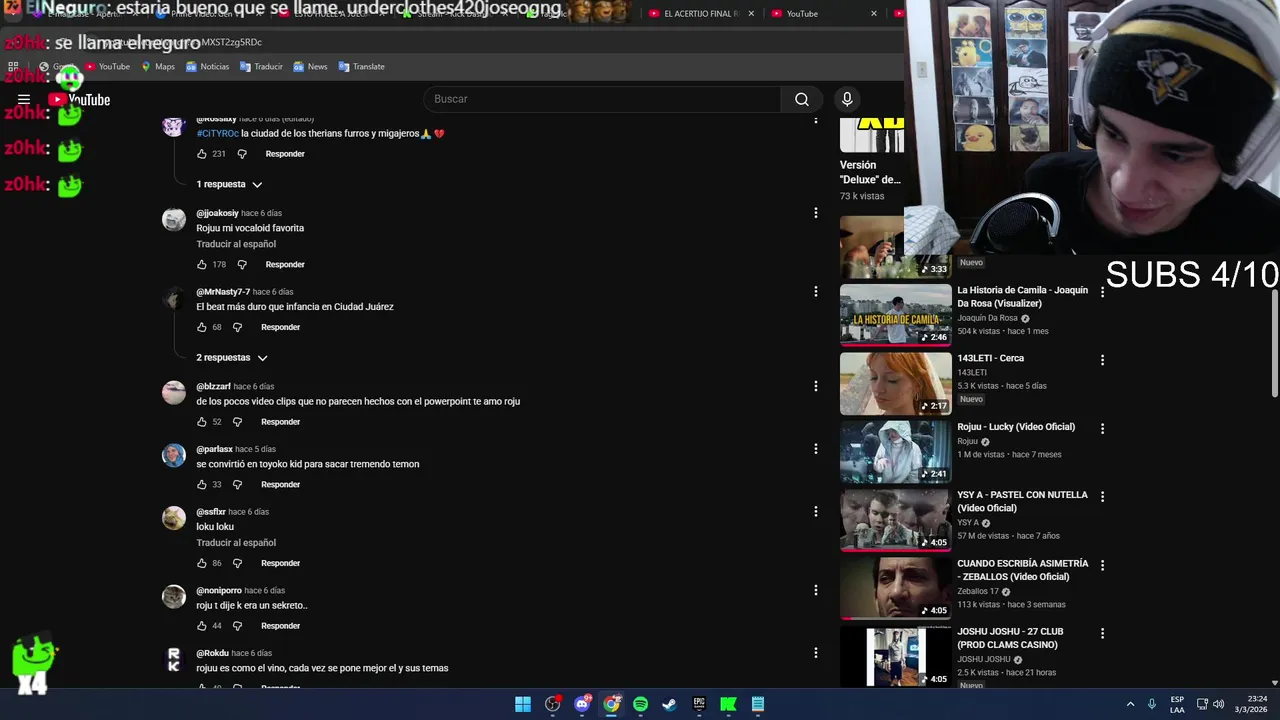1280x720 pixels.
Task: Show hidden system tray icons chevron
Action: (1130, 704)
